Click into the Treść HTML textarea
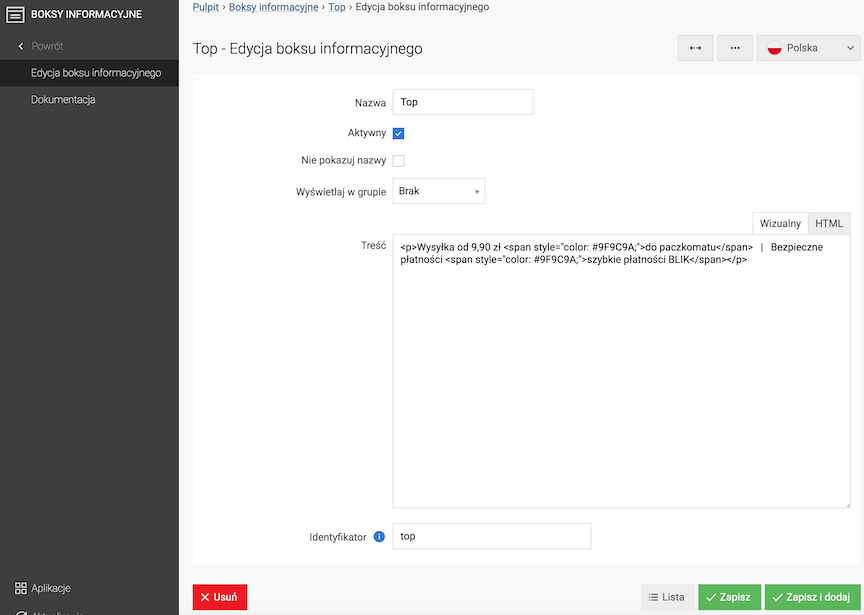 622,371
